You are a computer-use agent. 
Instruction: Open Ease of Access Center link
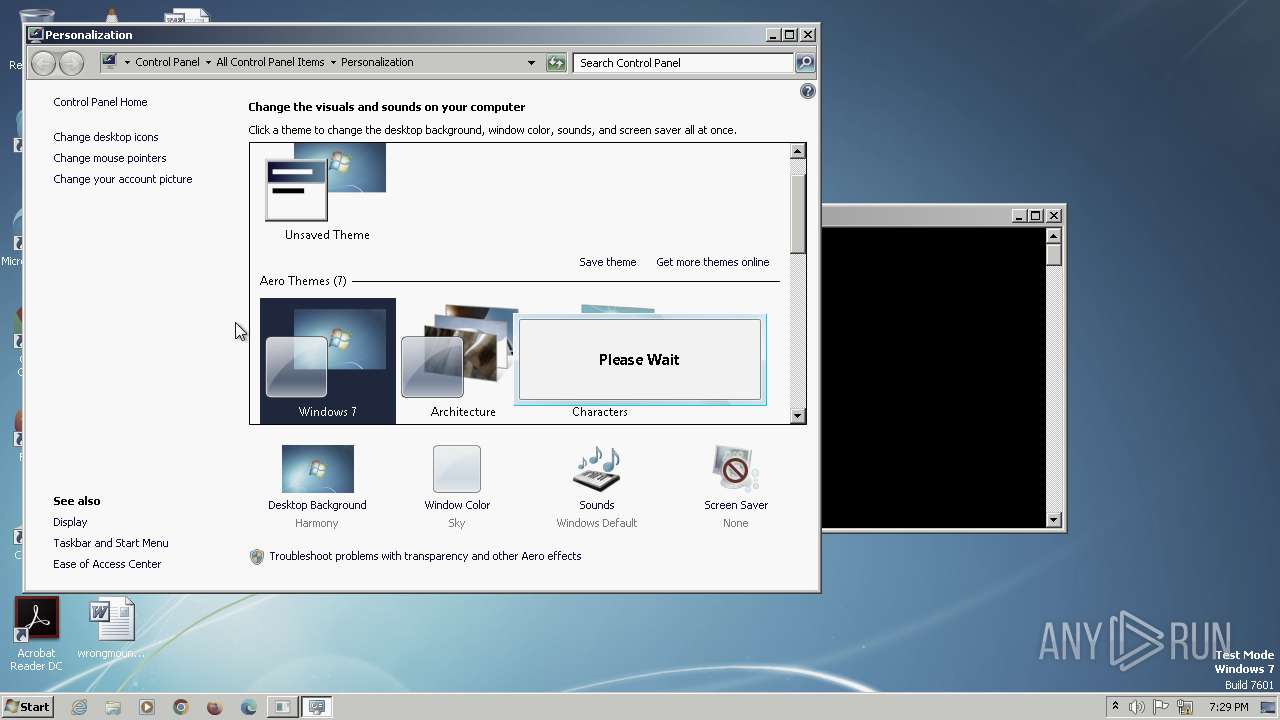click(x=107, y=564)
